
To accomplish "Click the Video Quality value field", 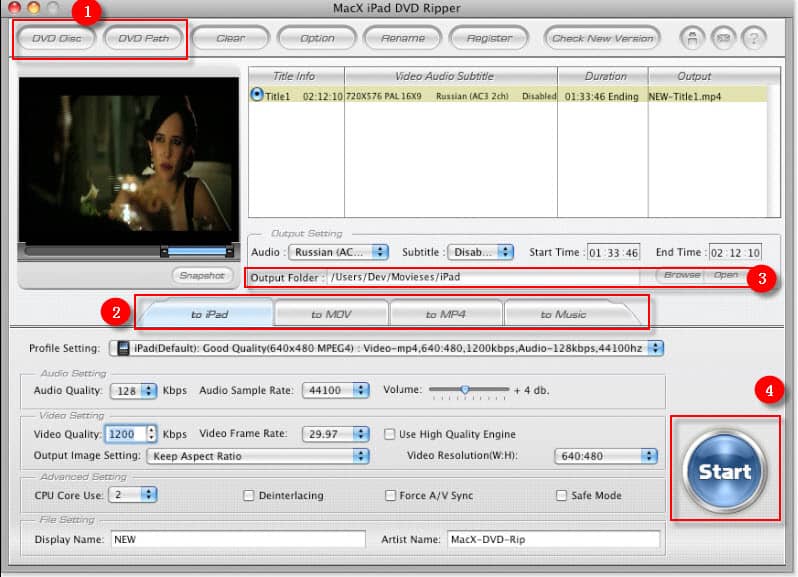I will tap(125, 434).
